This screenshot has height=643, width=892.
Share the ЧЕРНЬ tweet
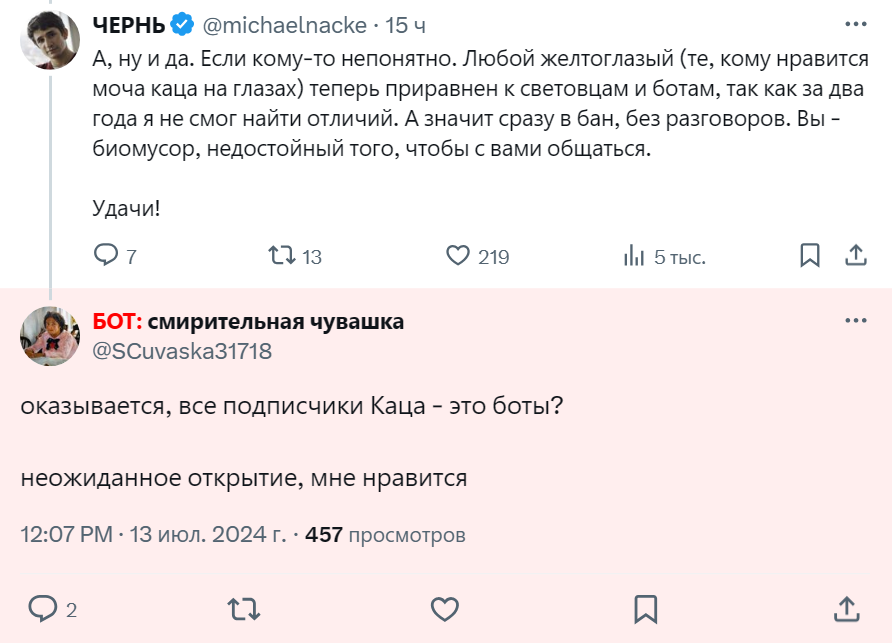tap(856, 256)
